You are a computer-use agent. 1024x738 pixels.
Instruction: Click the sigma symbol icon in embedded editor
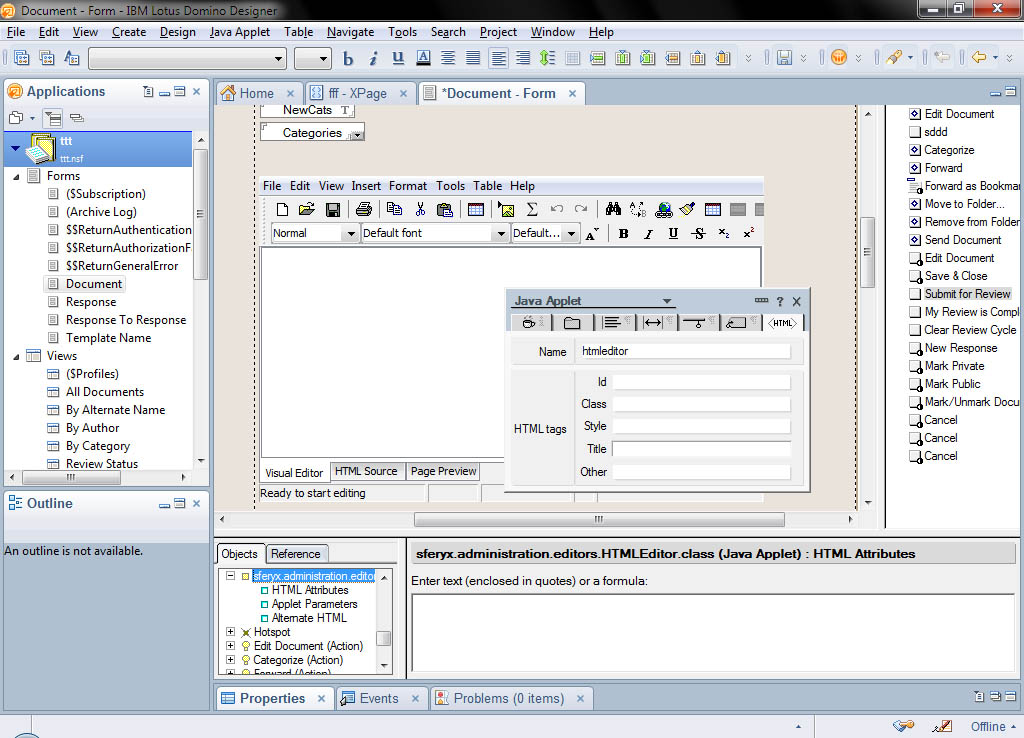pos(532,210)
